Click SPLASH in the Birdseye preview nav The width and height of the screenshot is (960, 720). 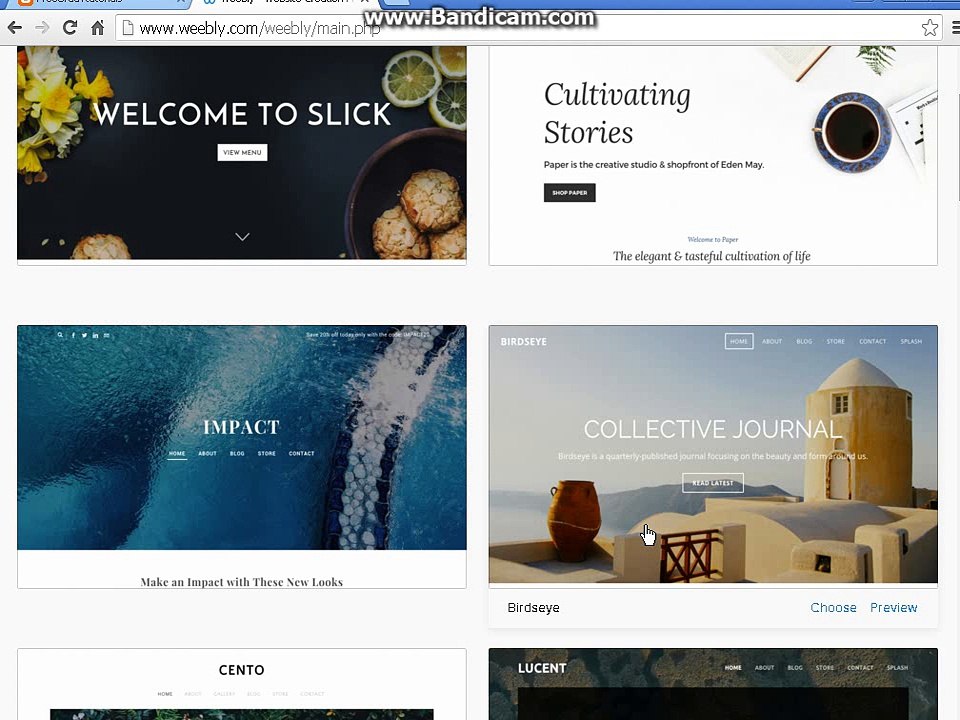coord(911,341)
